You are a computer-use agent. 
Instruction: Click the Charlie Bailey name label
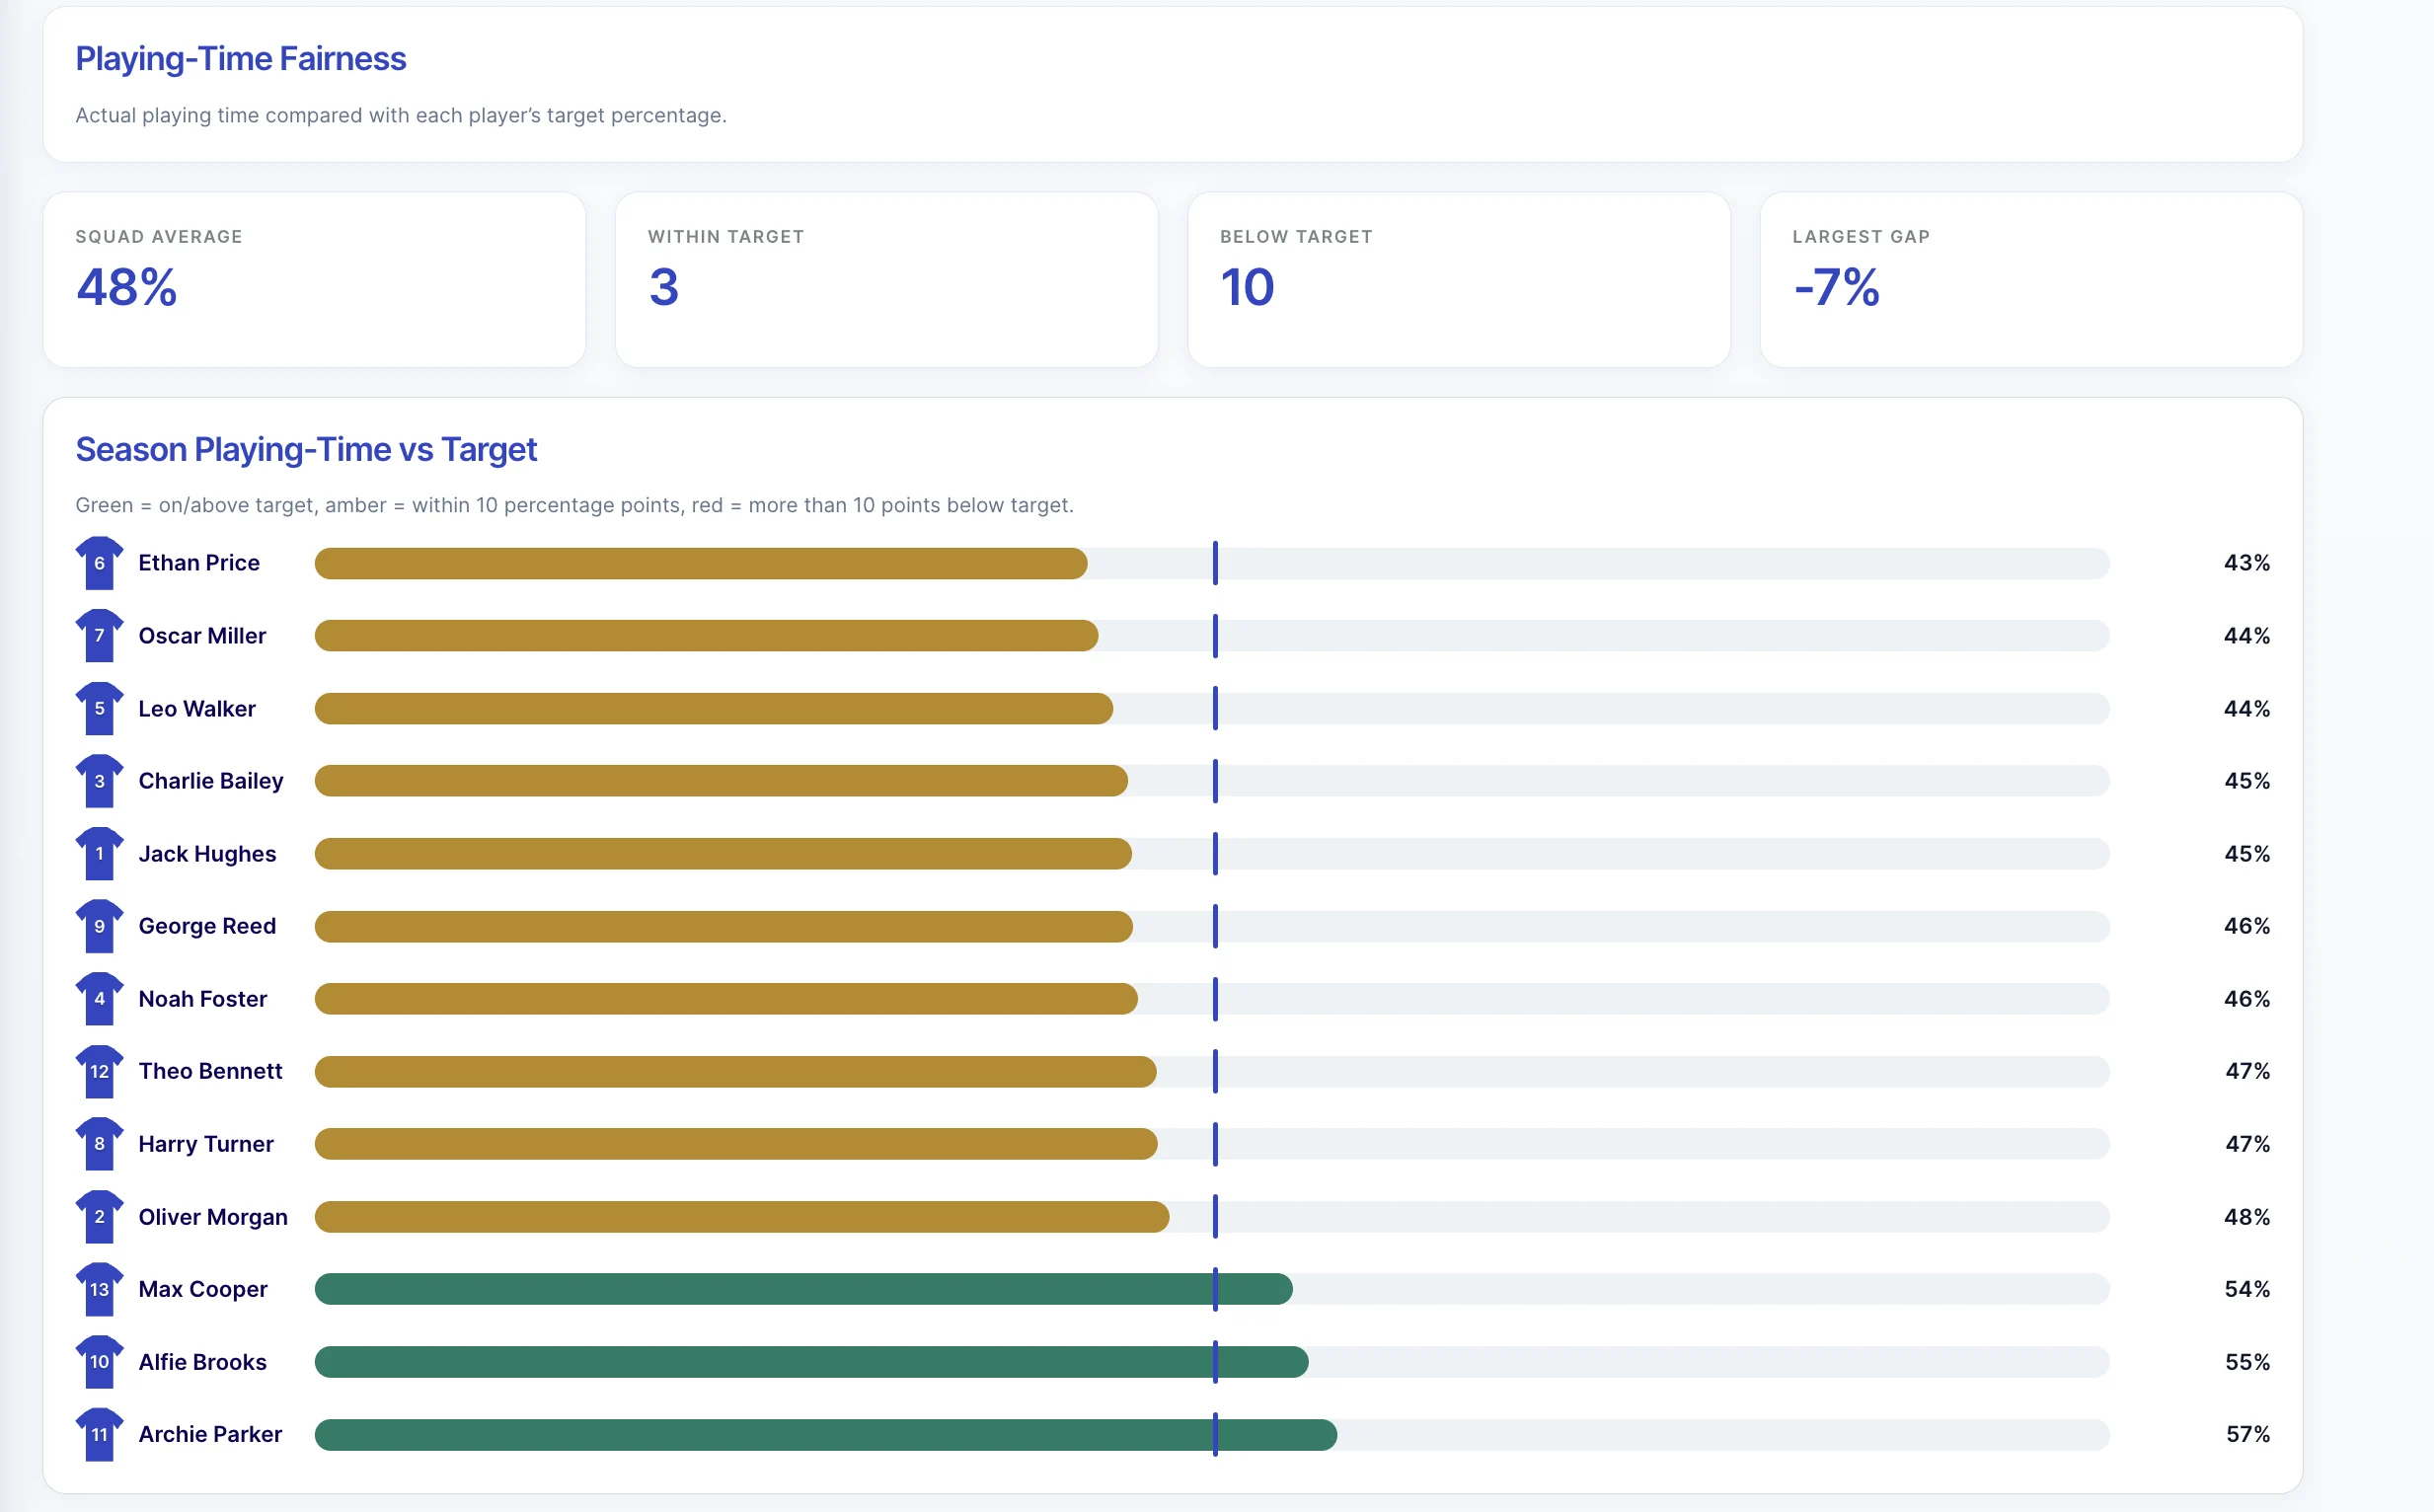pyautogui.click(x=211, y=781)
